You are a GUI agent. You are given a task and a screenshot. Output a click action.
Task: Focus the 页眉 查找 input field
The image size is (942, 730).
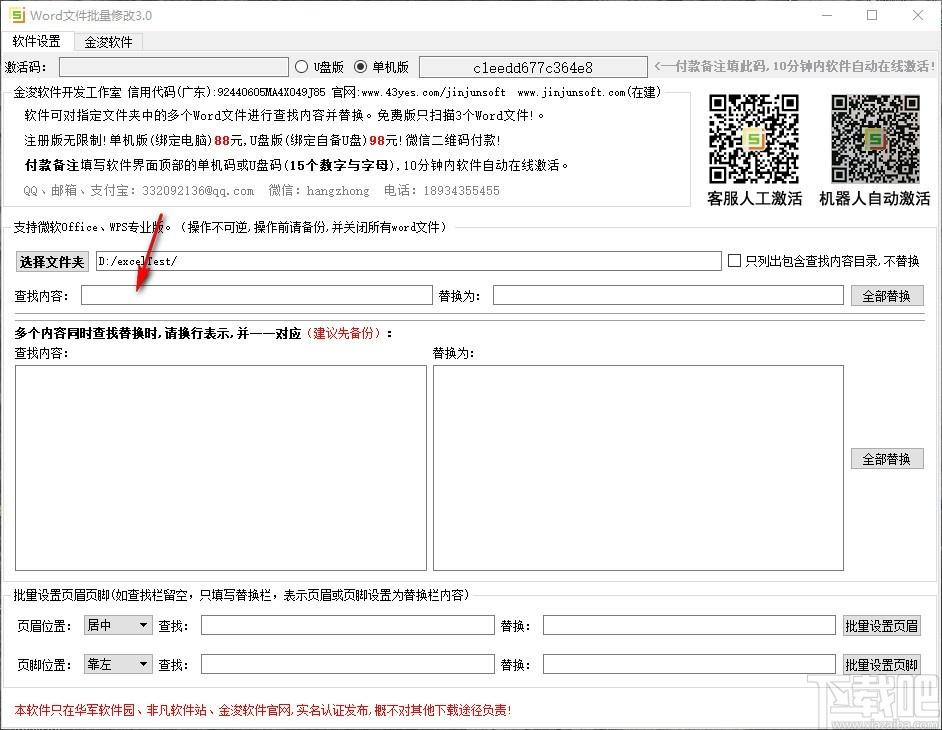pyautogui.click(x=347, y=625)
